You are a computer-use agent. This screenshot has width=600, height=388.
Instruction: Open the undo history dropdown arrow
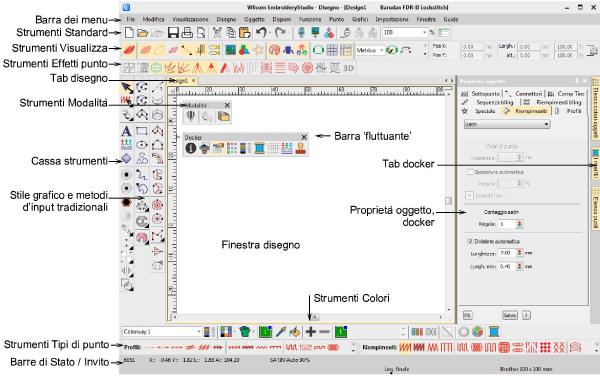click(270, 33)
